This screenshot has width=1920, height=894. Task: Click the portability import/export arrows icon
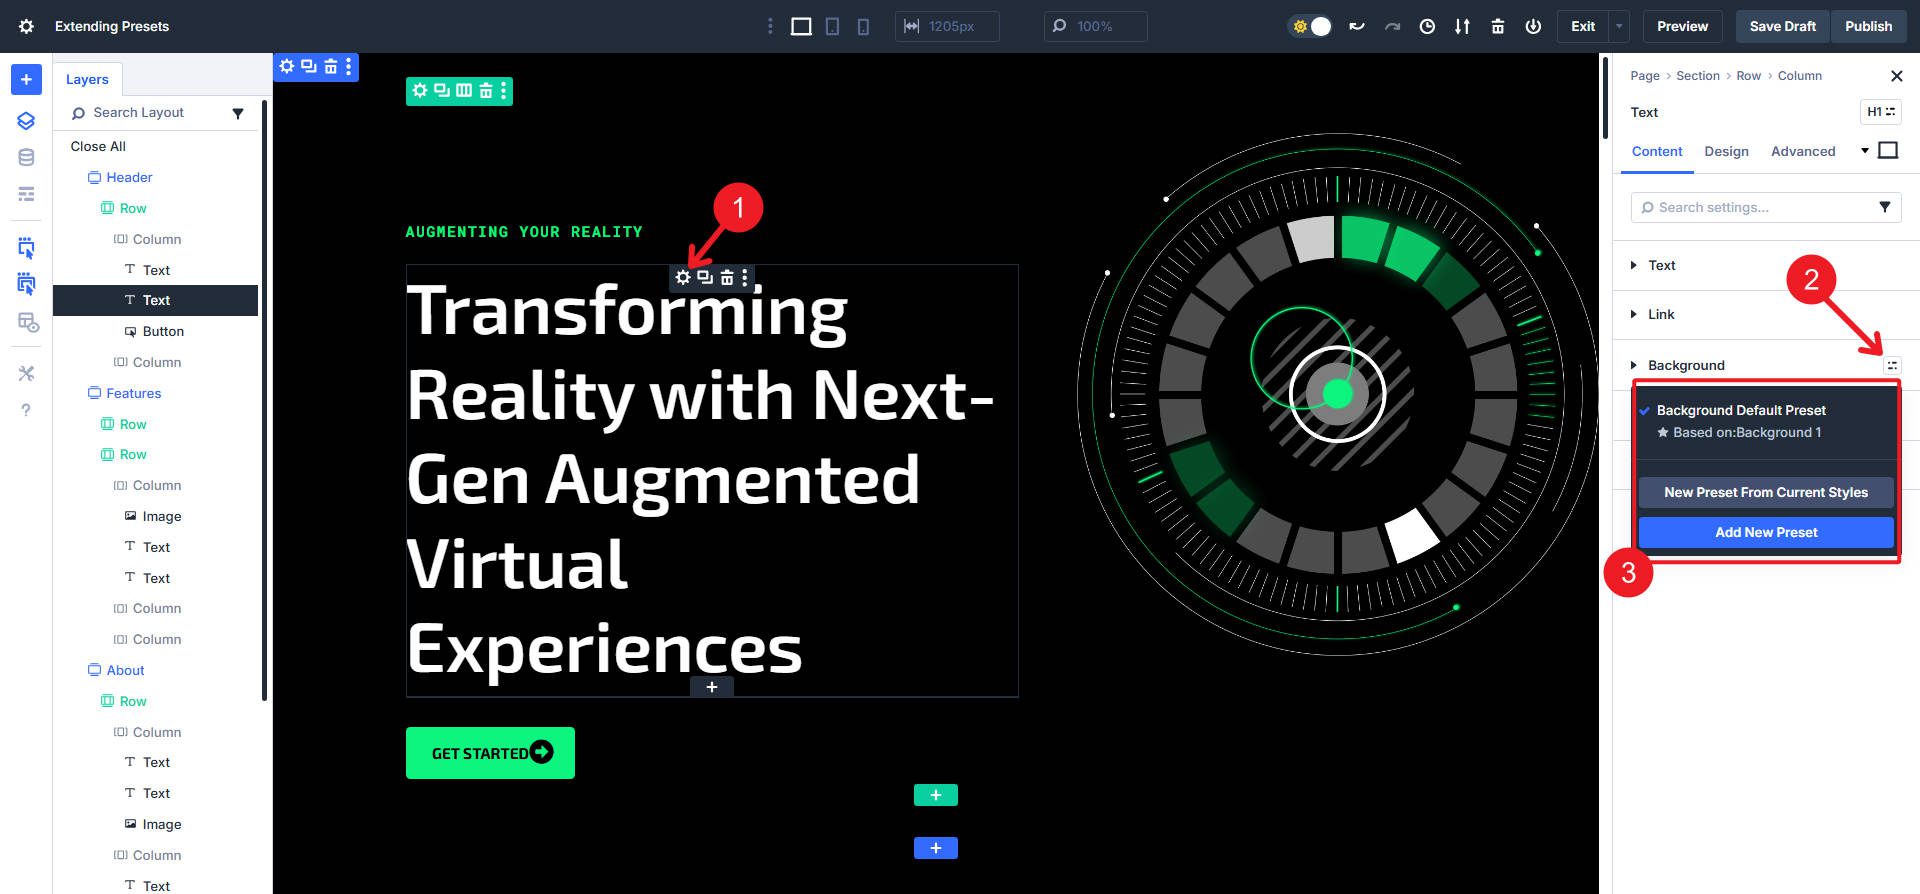point(1462,26)
